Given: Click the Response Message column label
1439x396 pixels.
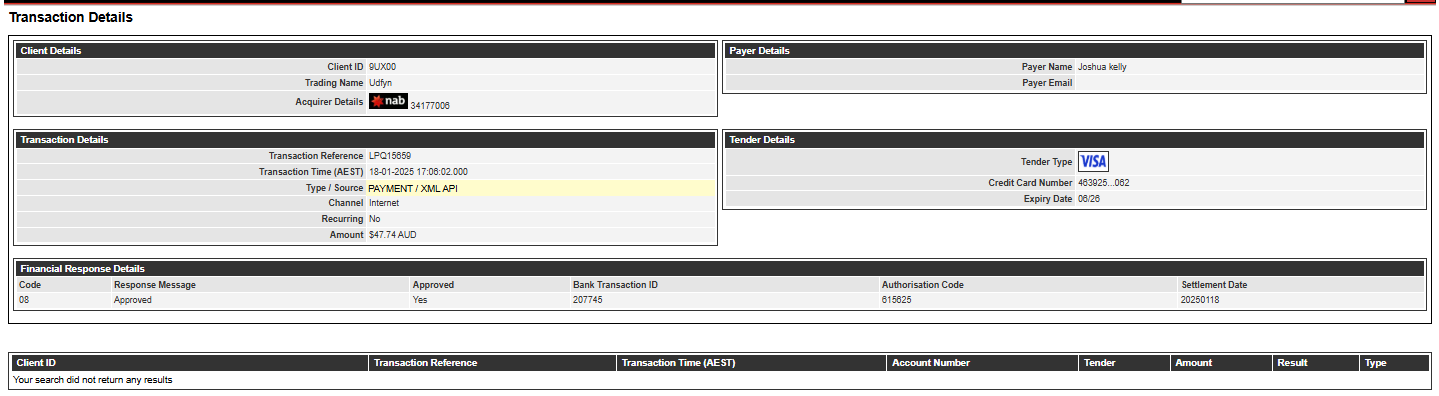Looking at the screenshot, I should [x=155, y=285].
